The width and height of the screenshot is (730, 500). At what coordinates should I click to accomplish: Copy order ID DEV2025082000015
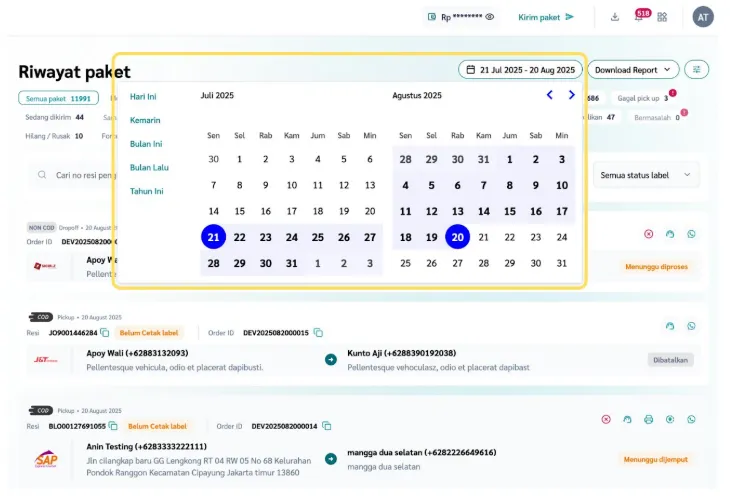[x=318, y=332]
